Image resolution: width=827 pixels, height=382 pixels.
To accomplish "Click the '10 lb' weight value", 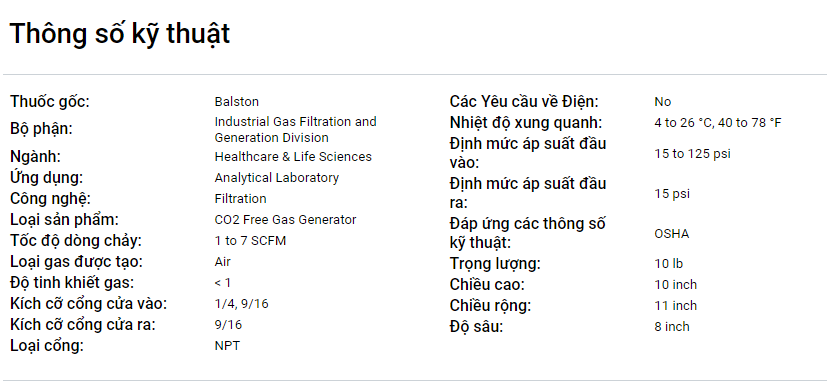I will click(x=668, y=263).
